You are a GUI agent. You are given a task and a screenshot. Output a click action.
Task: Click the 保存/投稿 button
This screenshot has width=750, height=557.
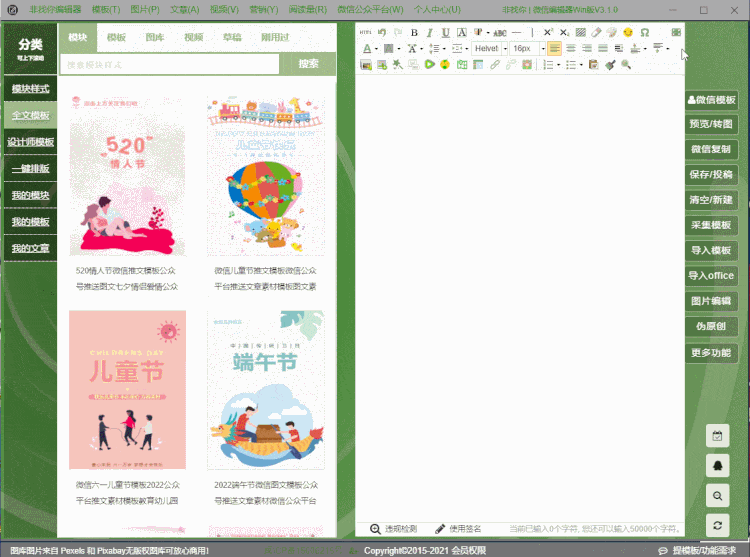[711, 175]
